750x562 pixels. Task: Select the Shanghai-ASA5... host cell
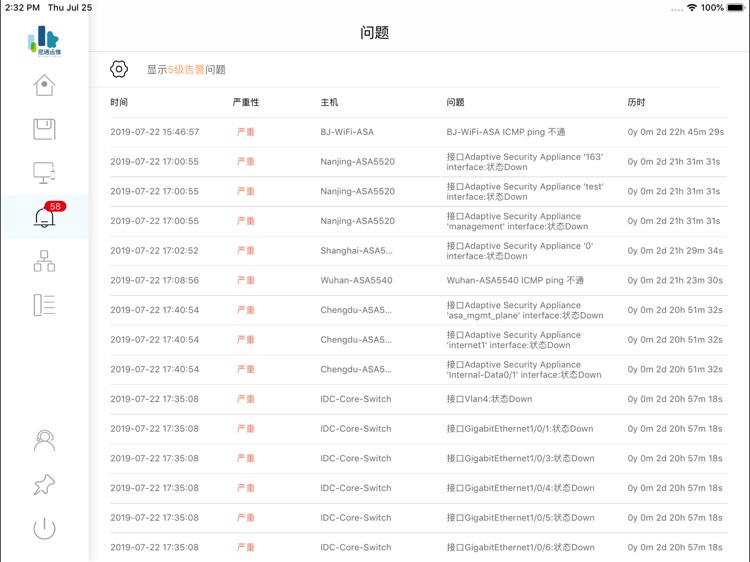point(356,251)
